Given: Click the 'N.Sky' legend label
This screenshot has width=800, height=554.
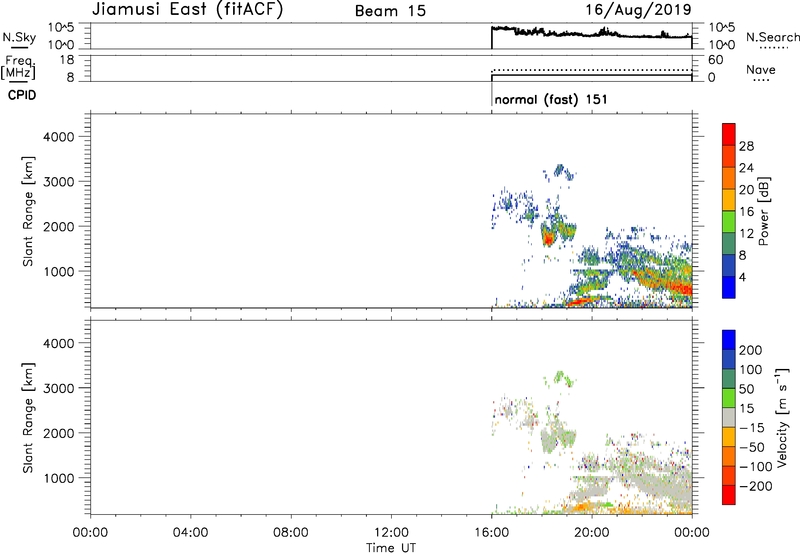Looking at the screenshot, I should [19, 37].
